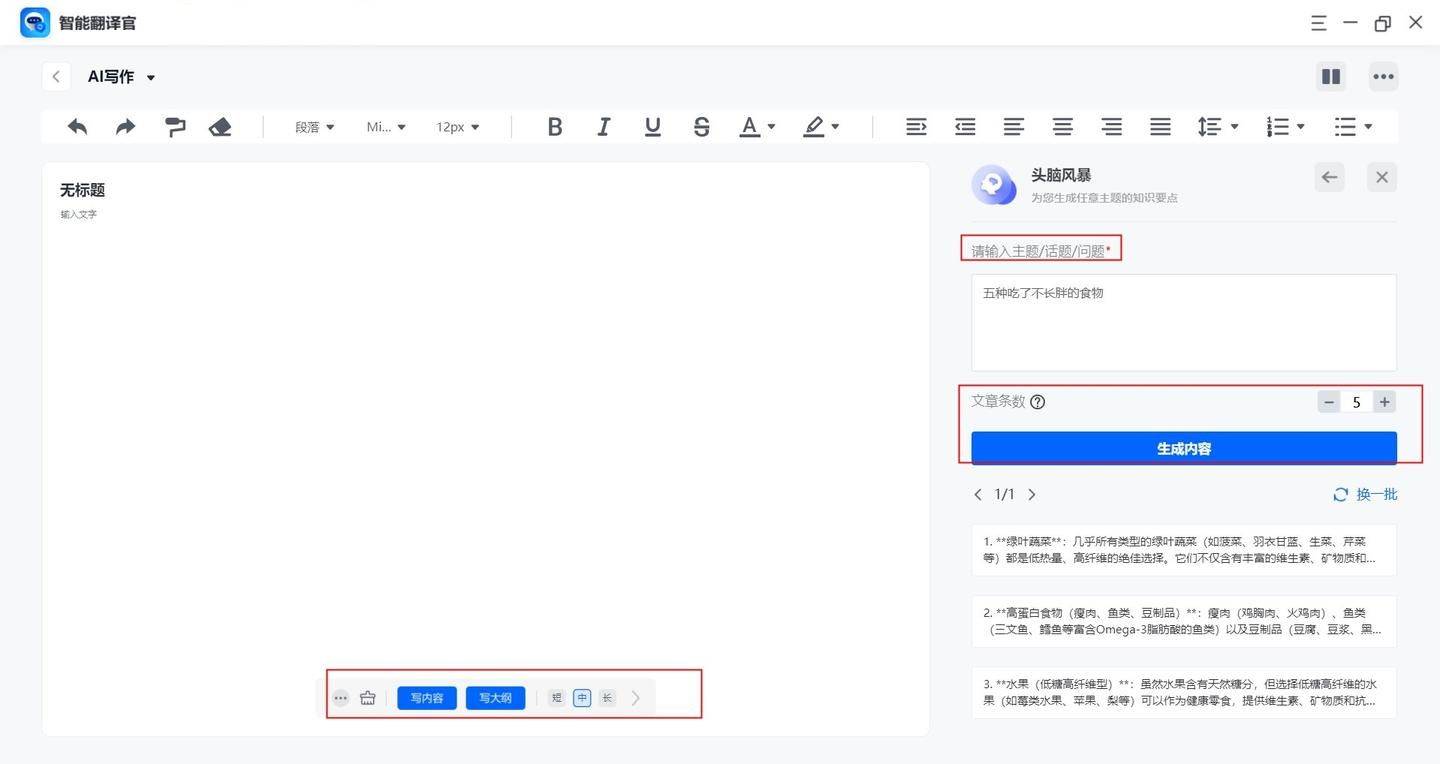Click the back arrow in brainstorm panel
Viewport: 1440px width, 764px height.
[1329, 177]
